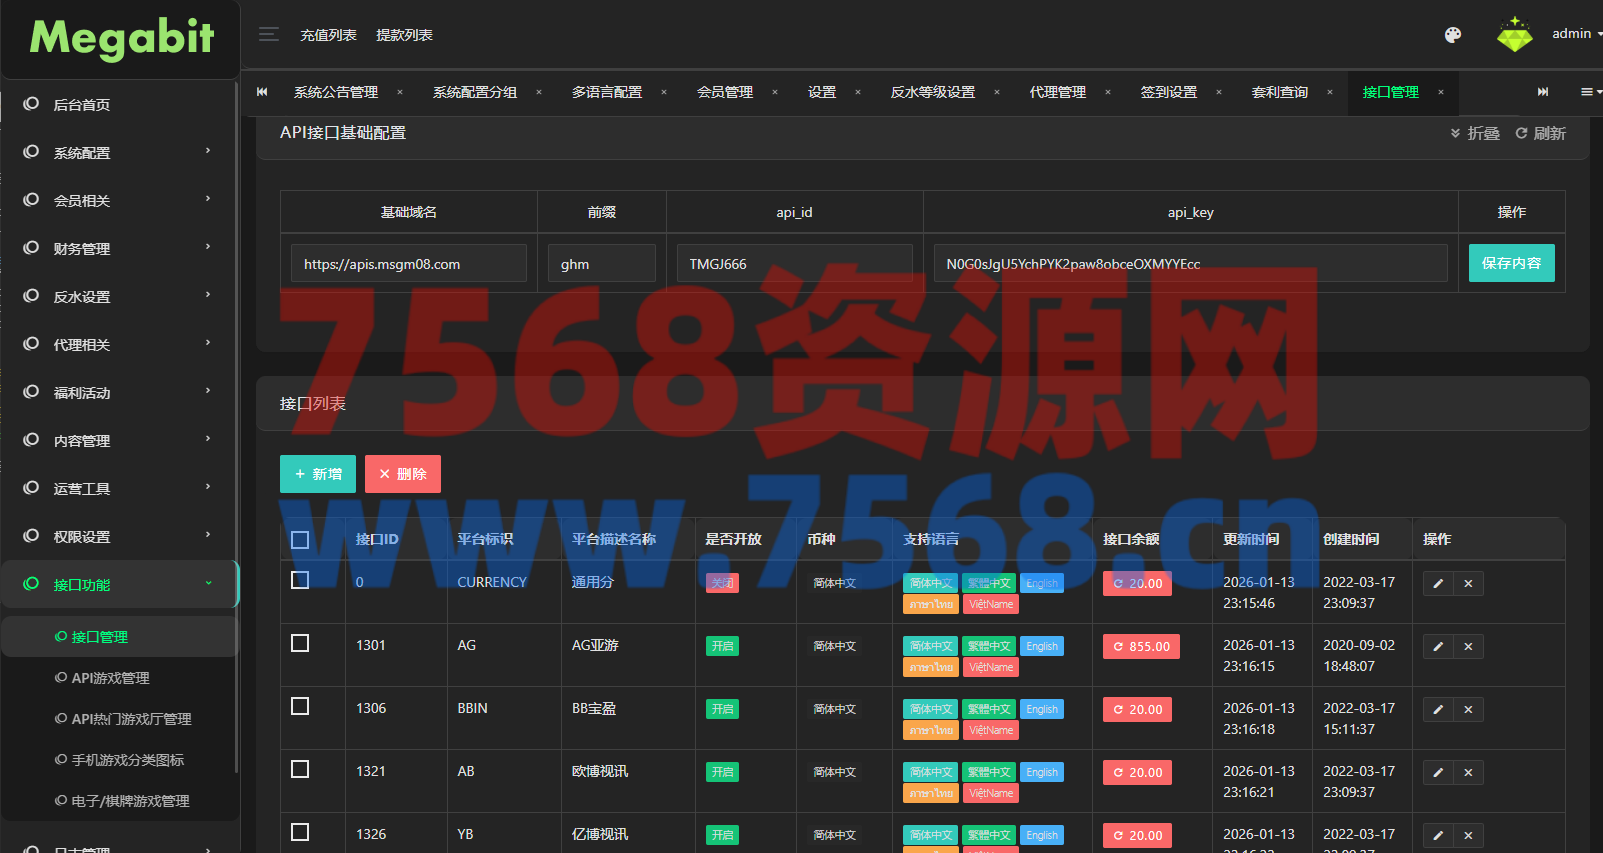Click the 新增 add button
The image size is (1603, 853).
[319, 474]
